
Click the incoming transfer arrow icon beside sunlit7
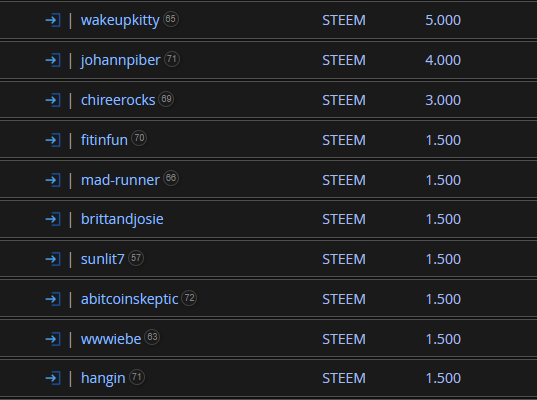pyautogui.click(x=53, y=259)
